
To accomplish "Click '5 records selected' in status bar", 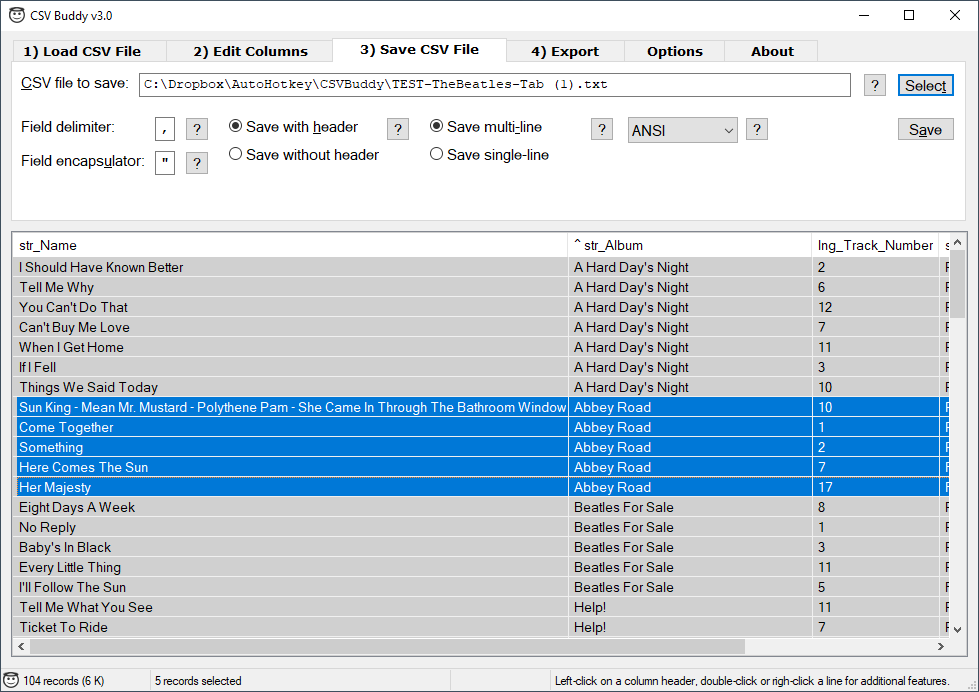I will coord(198,681).
